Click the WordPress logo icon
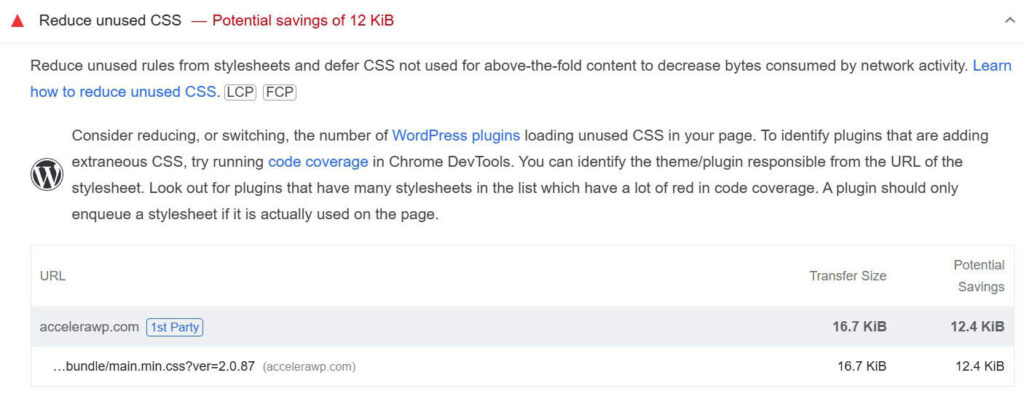Screen dimensions: 1024x402 [x=47, y=175]
